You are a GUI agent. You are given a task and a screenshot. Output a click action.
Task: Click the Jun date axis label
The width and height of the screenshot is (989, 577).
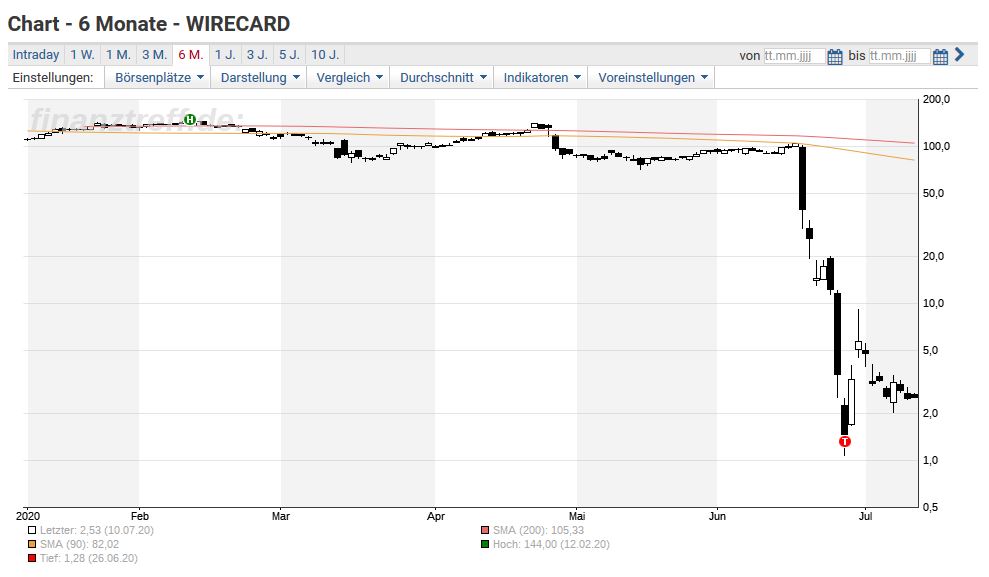(717, 516)
